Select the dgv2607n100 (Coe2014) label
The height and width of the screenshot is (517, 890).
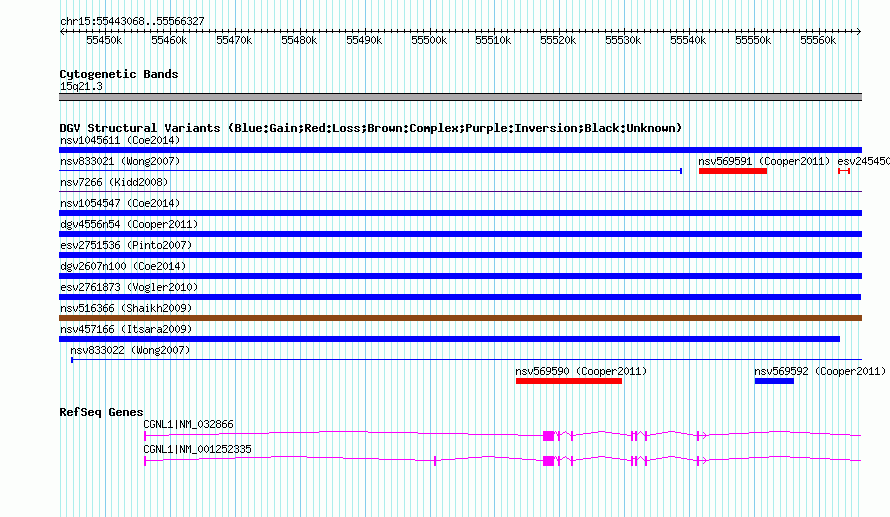pos(123,266)
